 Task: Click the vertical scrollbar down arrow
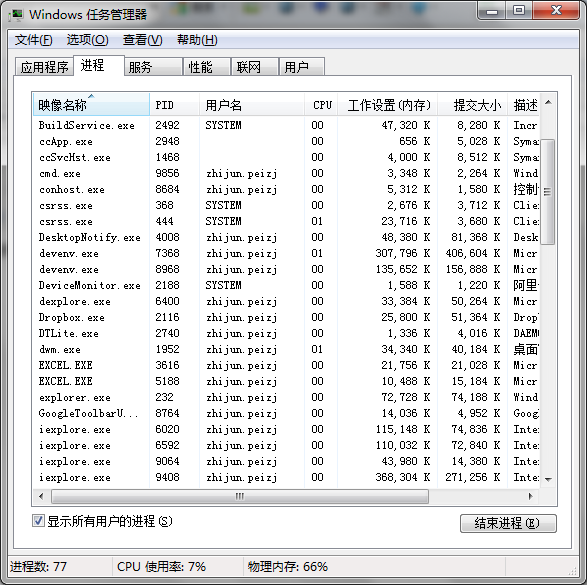click(548, 479)
